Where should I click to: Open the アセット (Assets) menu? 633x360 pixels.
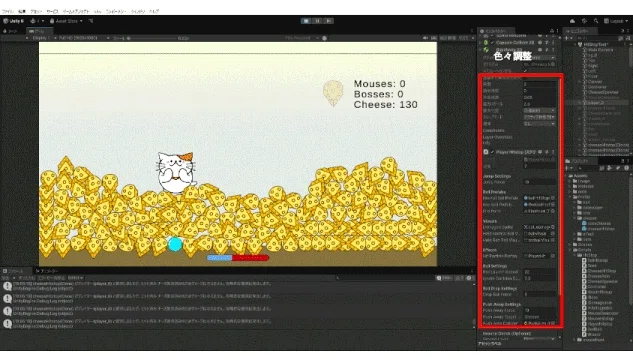(x=36, y=11)
